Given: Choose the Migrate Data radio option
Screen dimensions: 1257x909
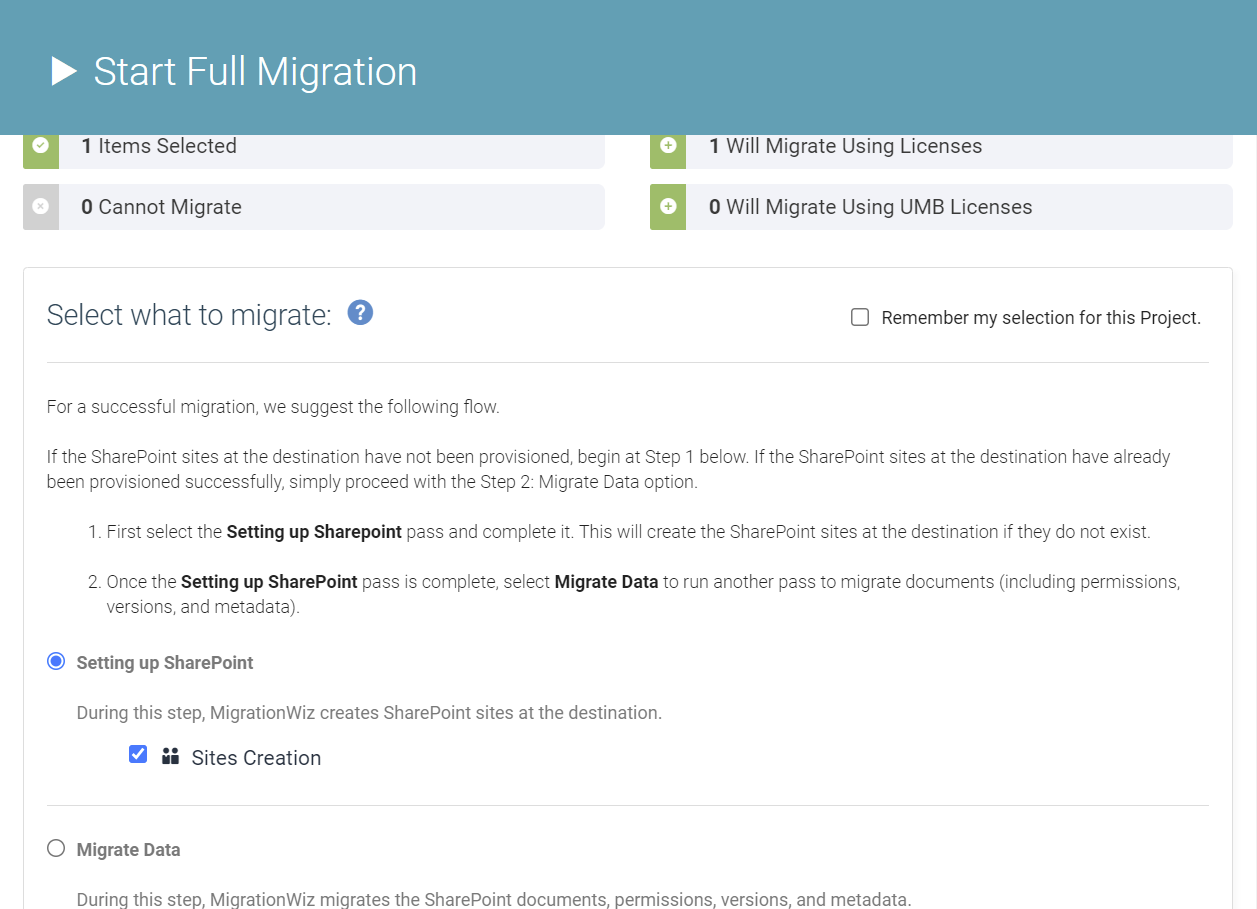Looking at the screenshot, I should [56, 849].
